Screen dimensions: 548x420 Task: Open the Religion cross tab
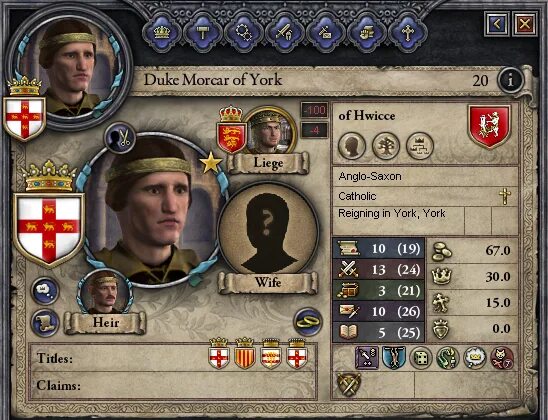(x=407, y=33)
